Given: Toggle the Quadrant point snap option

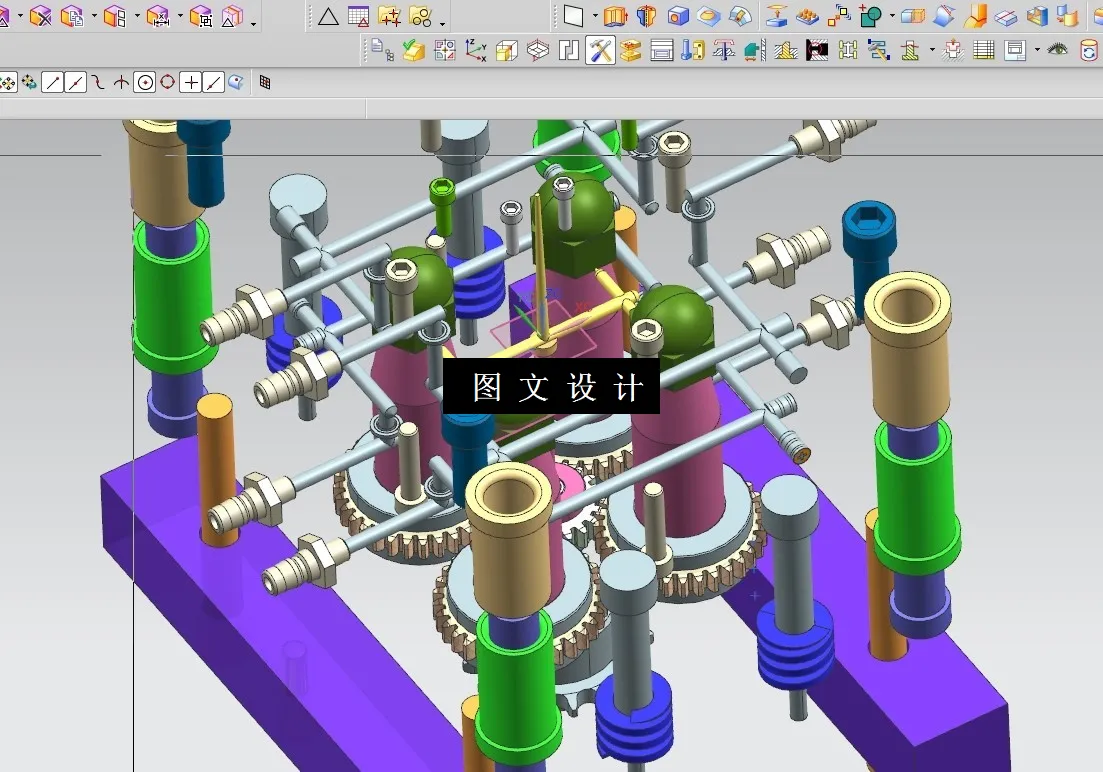Looking at the screenshot, I should [168, 82].
